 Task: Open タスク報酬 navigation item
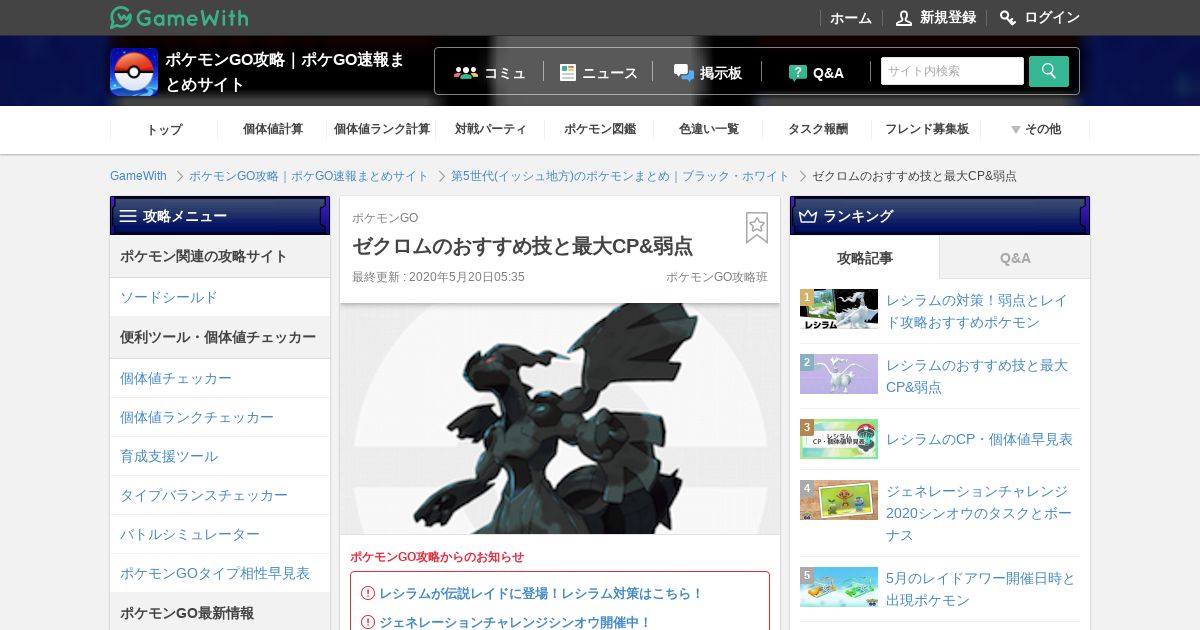pos(818,129)
